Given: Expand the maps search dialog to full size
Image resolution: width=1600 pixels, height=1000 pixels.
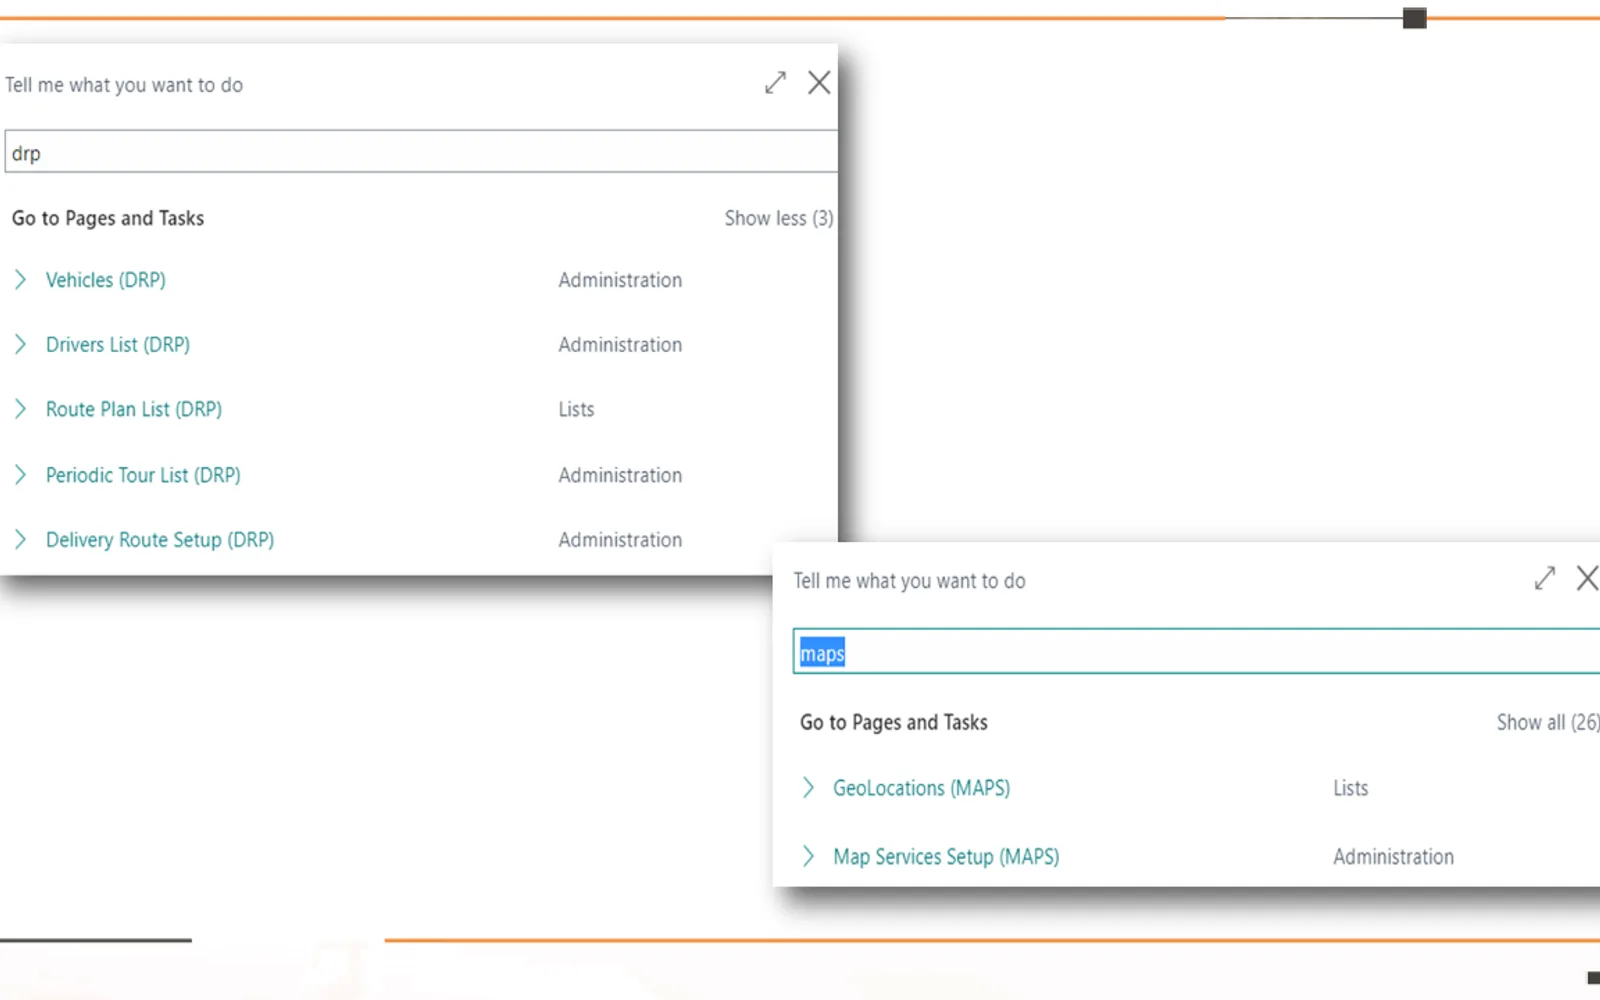Looking at the screenshot, I should [x=1545, y=578].
